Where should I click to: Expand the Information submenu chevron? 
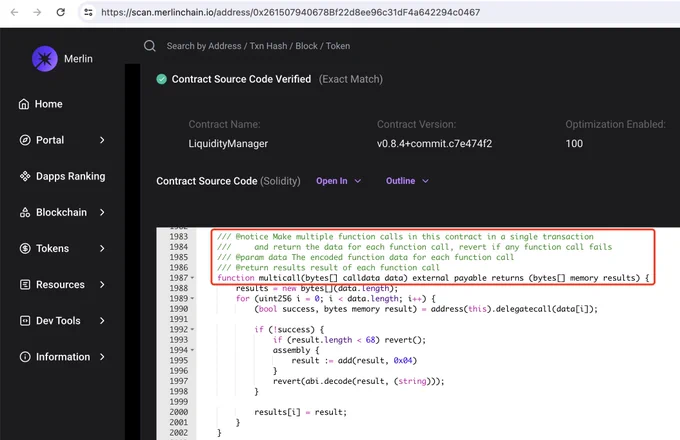click(x=102, y=357)
